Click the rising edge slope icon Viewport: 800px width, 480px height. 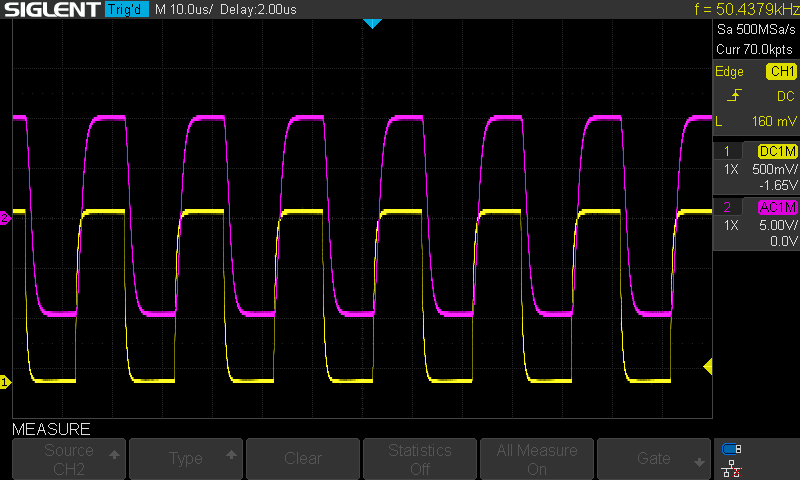click(734, 95)
